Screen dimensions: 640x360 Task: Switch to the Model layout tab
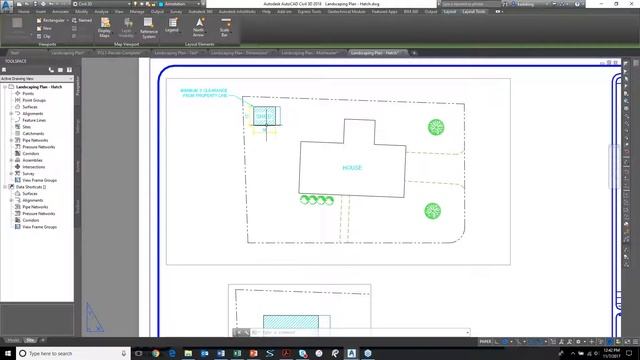[13, 340]
